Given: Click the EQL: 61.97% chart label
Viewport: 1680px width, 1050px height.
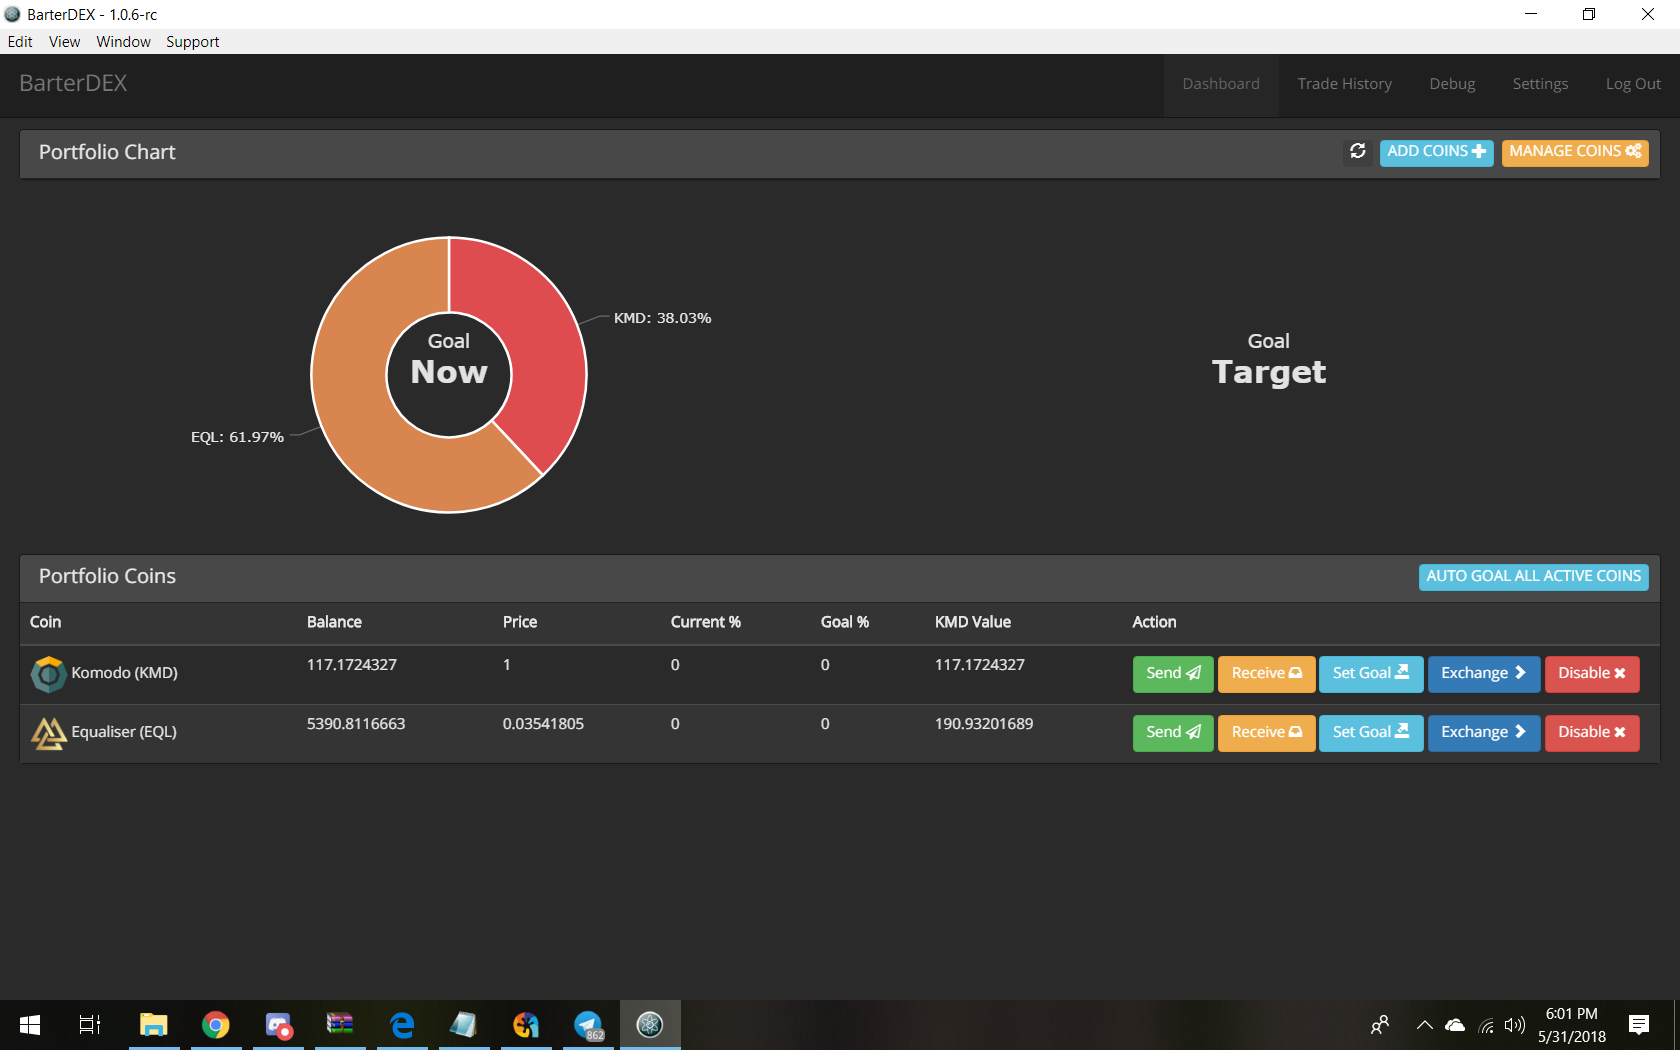Looking at the screenshot, I should coord(237,437).
